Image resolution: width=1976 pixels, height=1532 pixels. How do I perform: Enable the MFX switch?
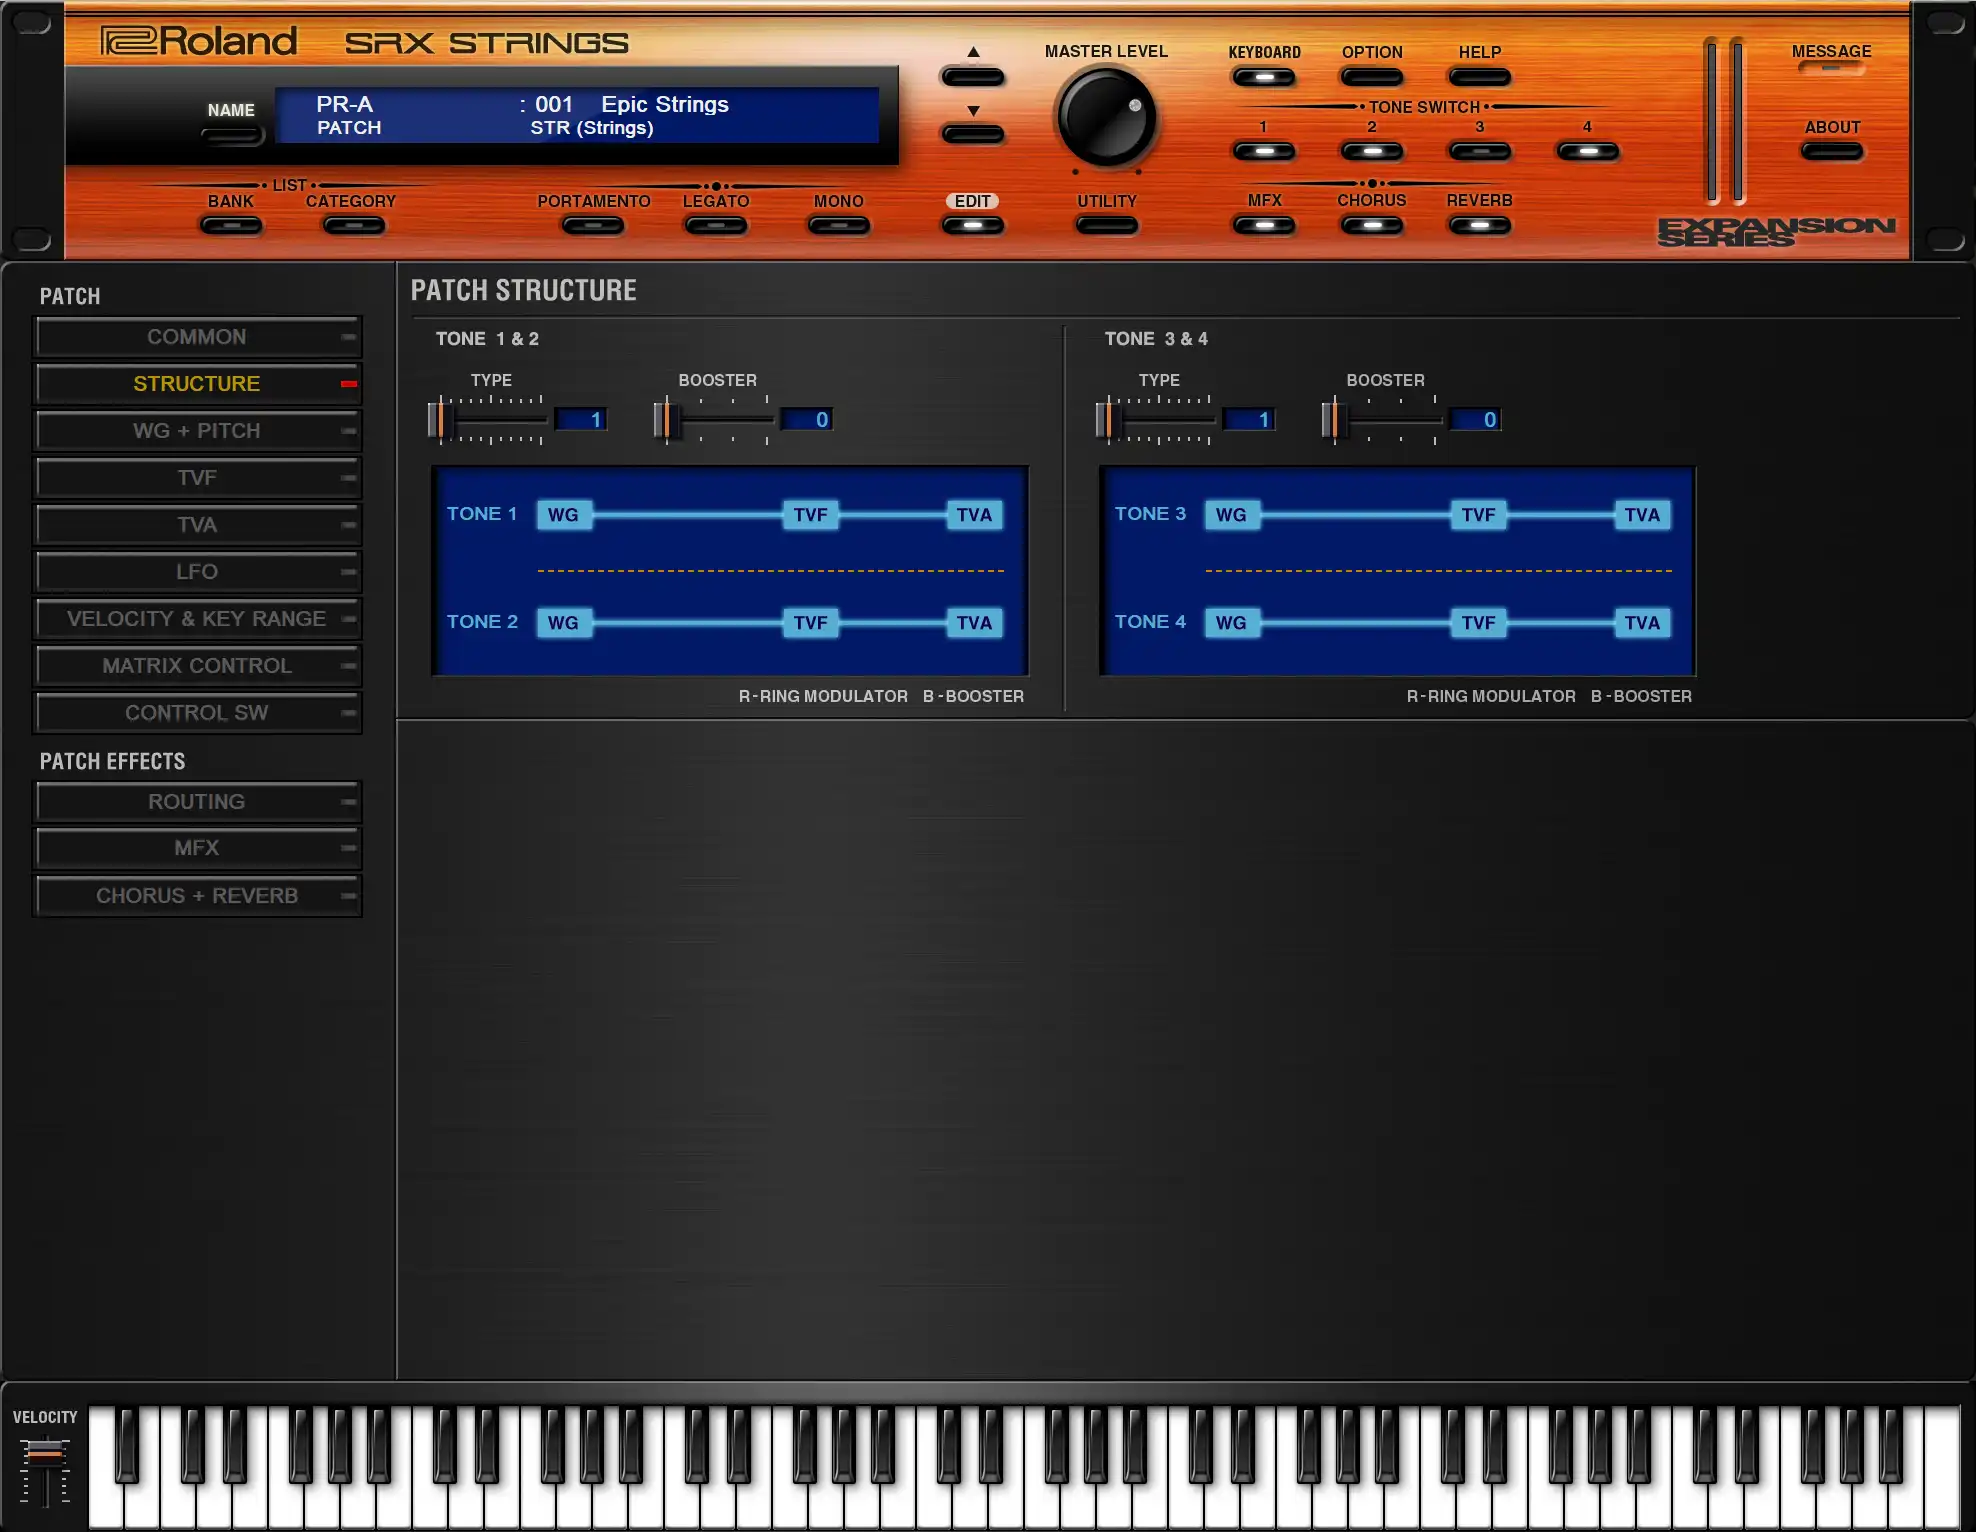coord(1263,226)
